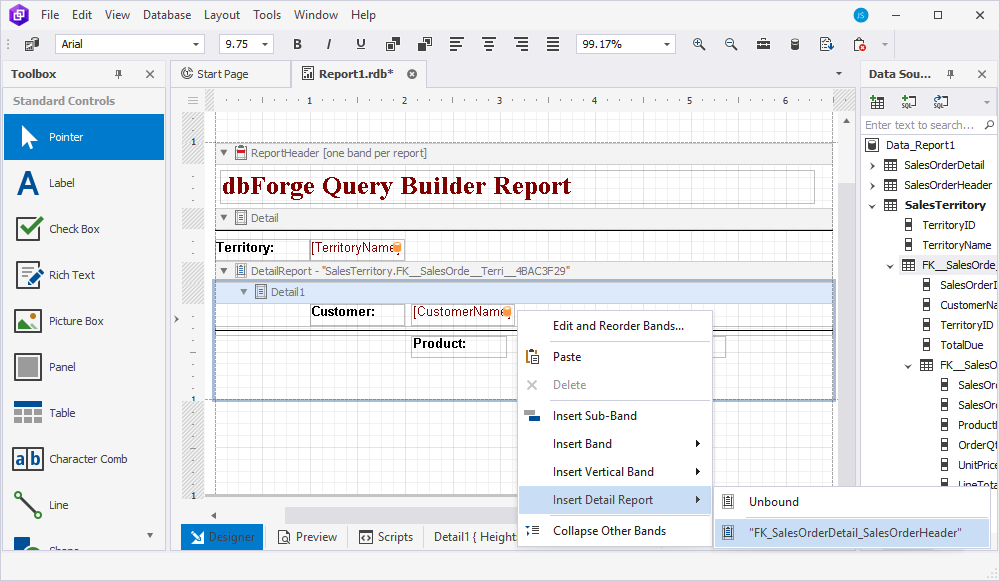Image resolution: width=1000 pixels, height=581 pixels.
Task: Collapse the DetailReport band
Action: tap(224, 270)
